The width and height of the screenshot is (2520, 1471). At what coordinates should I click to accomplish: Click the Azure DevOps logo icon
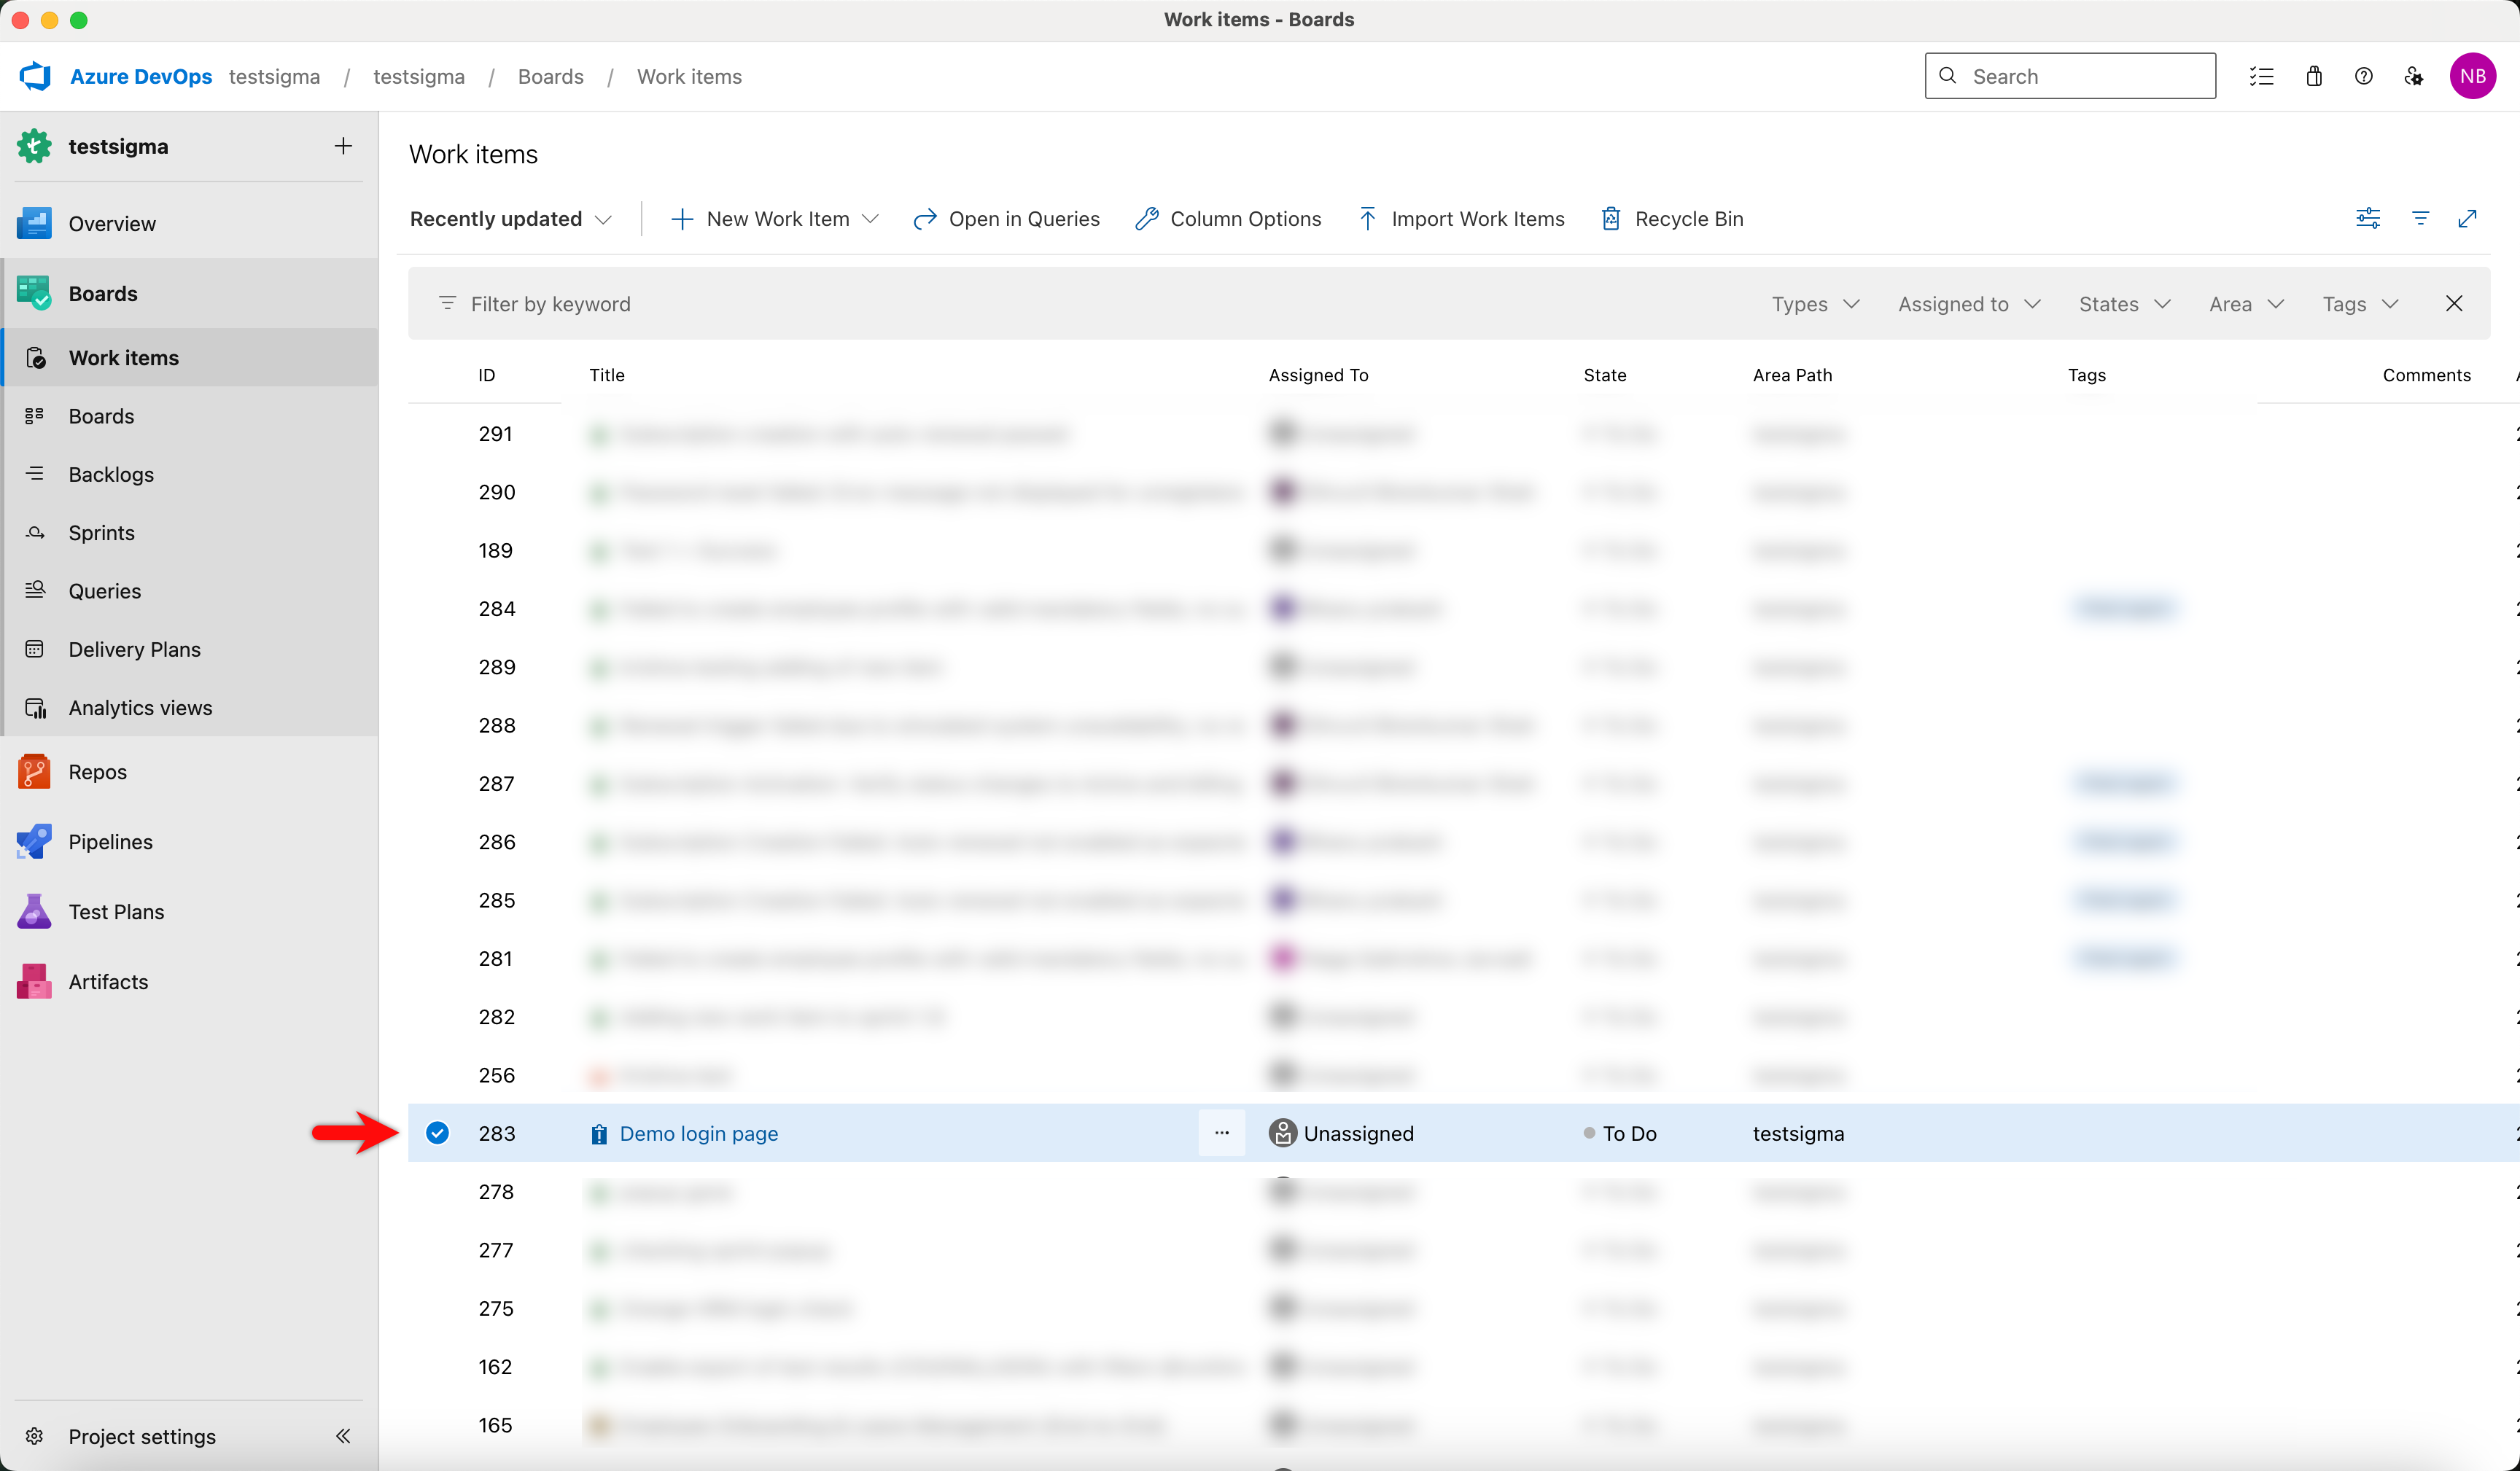(x=36, y=76)
